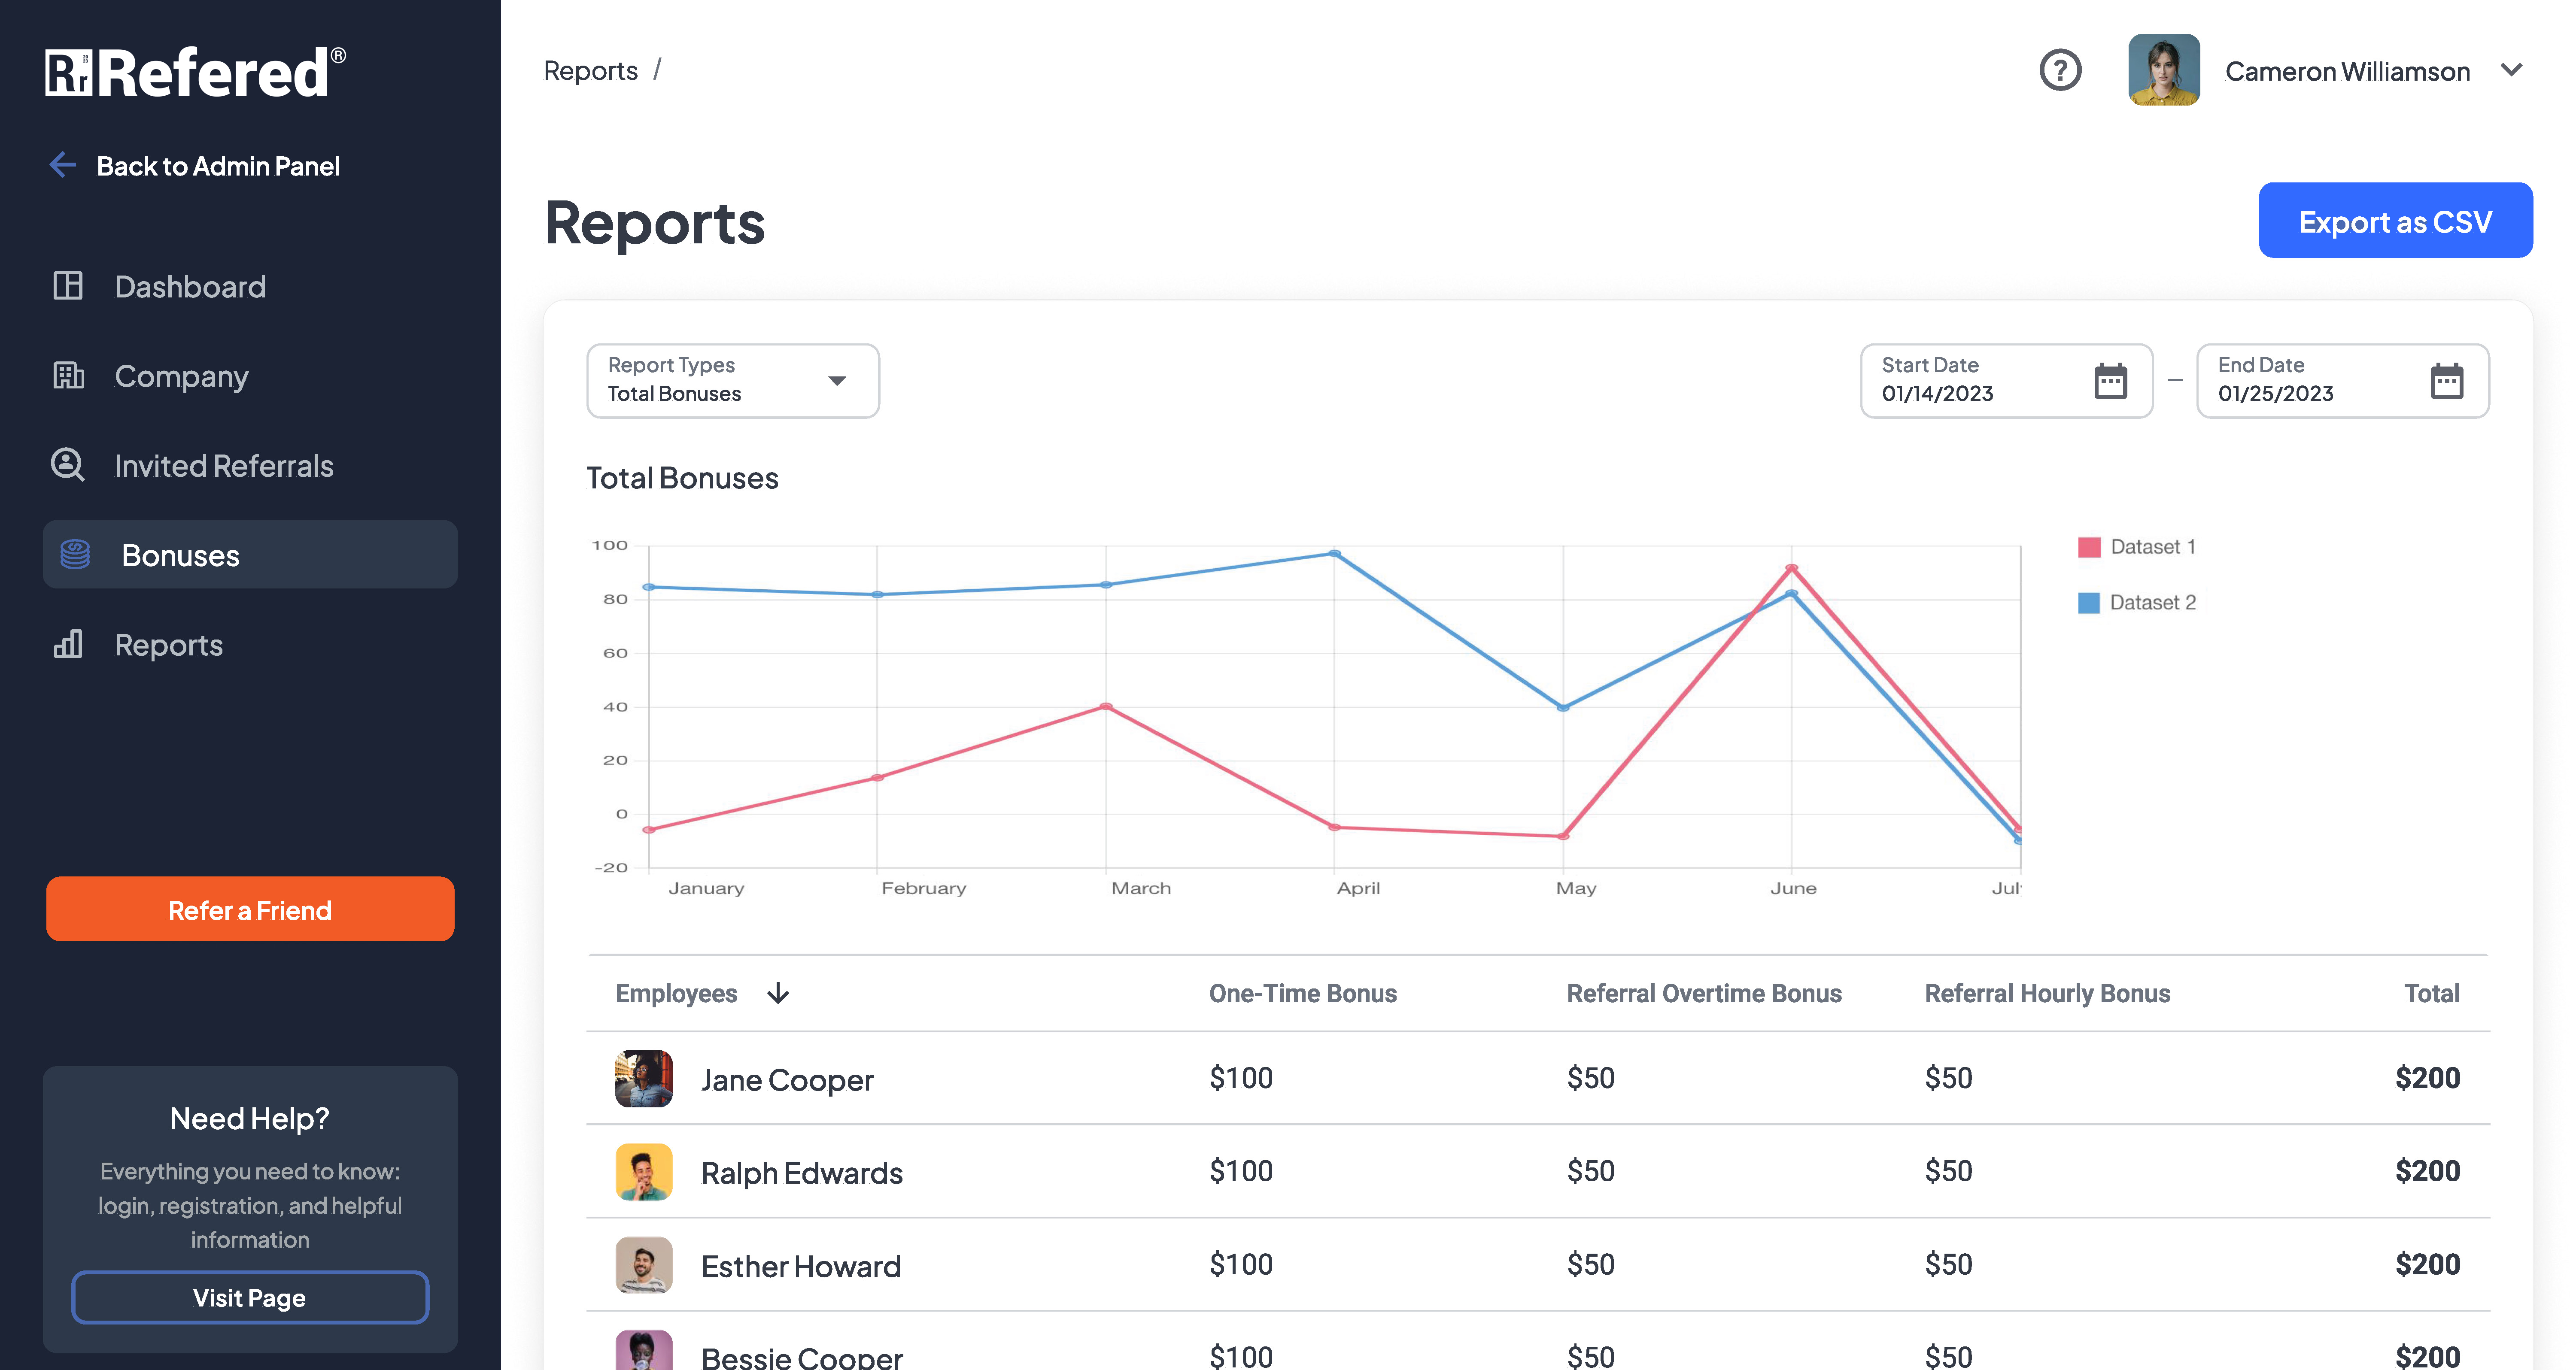Image resolution: width=2576 pixels, height=1370 pixels.
Task: Click the Export as CSV button
Action: pyautogui.click(x=2395, y=221)
